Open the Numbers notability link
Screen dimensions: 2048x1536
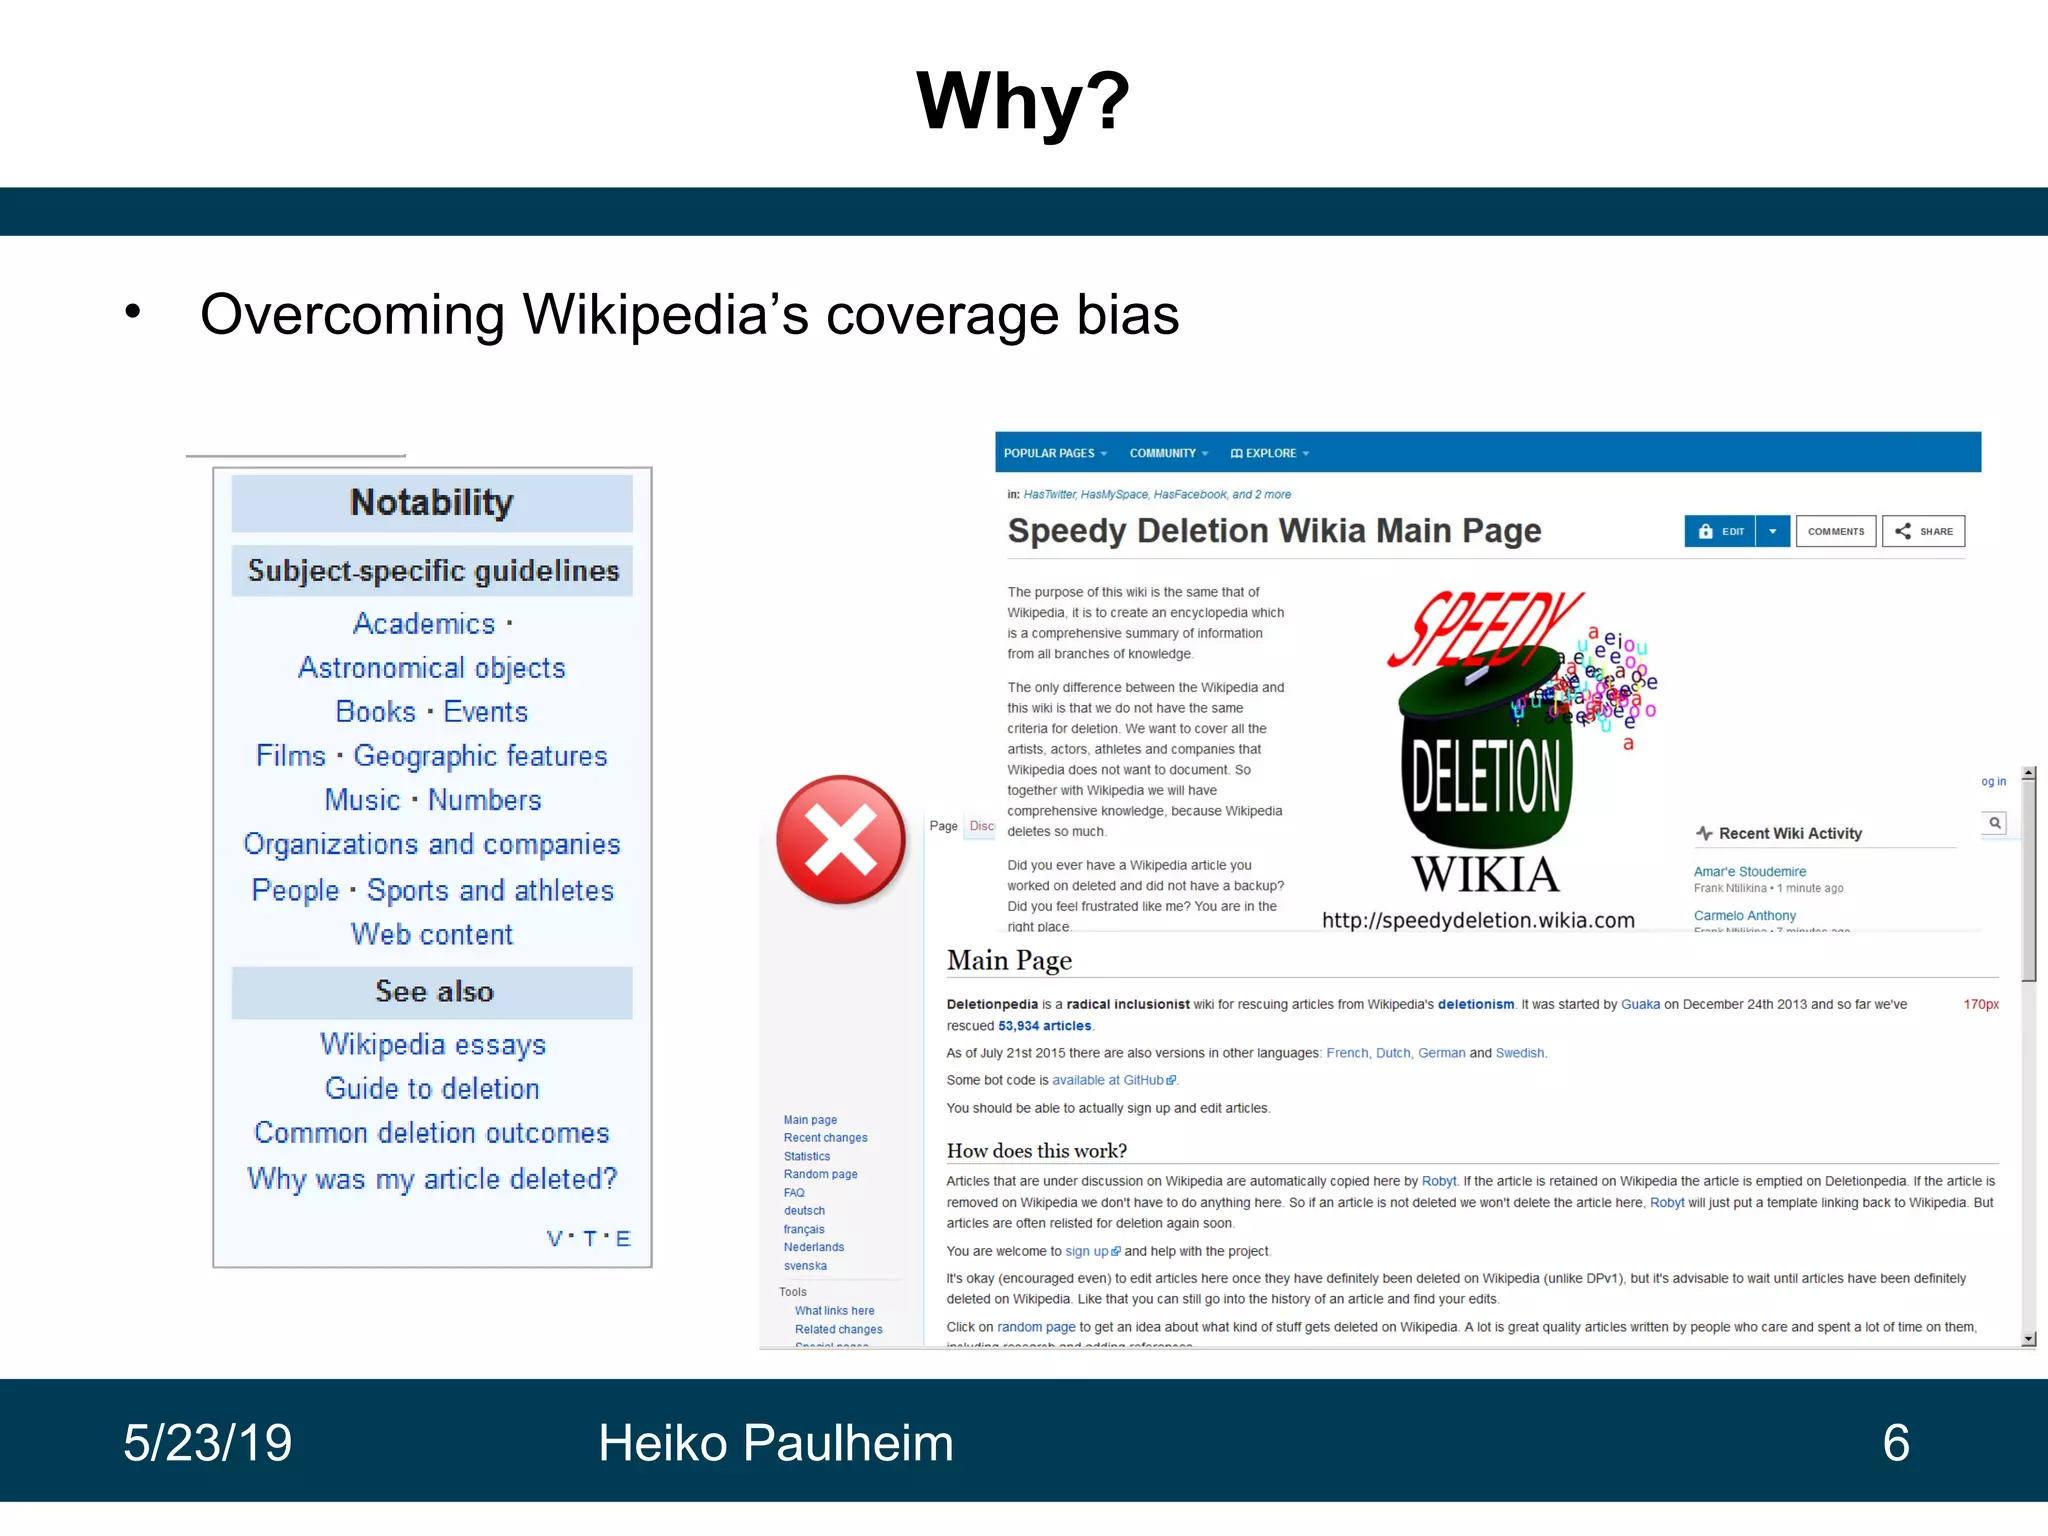coord(485,800)
